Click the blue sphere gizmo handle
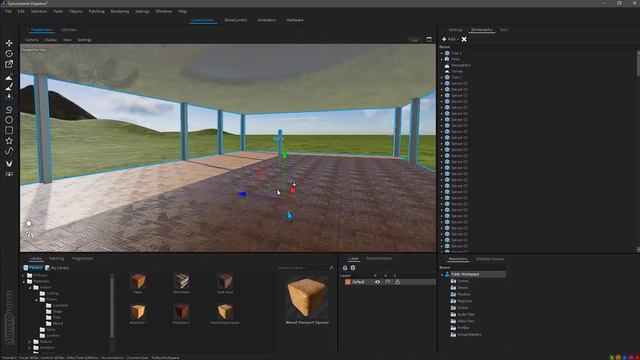Screen dimensions: 640x360 coord(289,215)
